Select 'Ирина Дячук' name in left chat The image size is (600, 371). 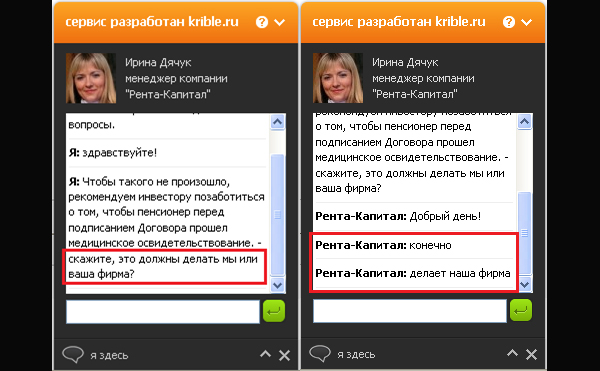[x=158, y=62]
